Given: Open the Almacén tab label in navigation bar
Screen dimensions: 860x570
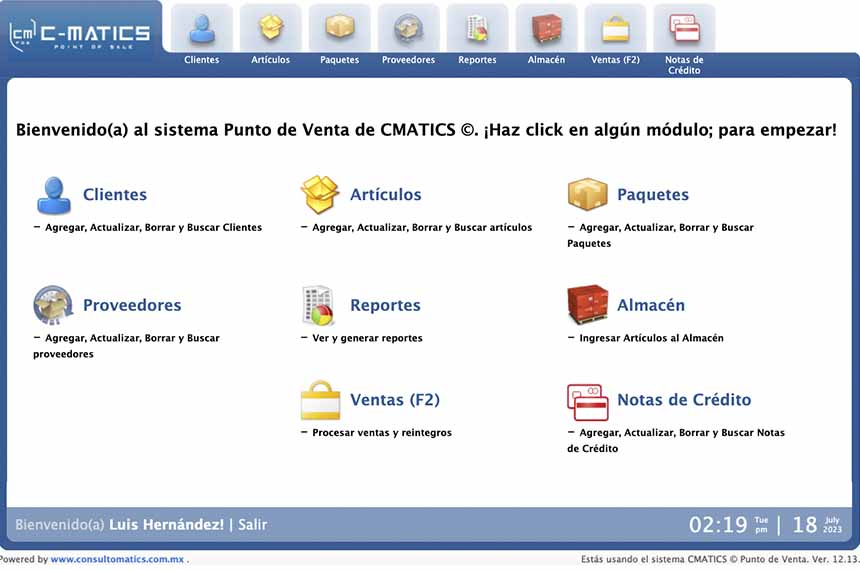Looking at the screenshot, I should (x=546, y=60).
